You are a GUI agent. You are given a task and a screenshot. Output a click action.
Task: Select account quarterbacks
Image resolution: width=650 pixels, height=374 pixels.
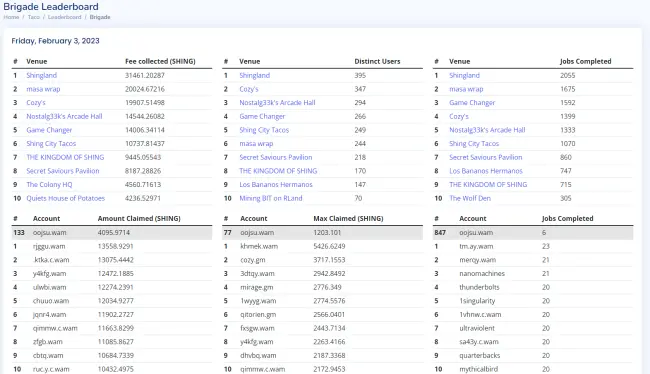click(480, 356)
